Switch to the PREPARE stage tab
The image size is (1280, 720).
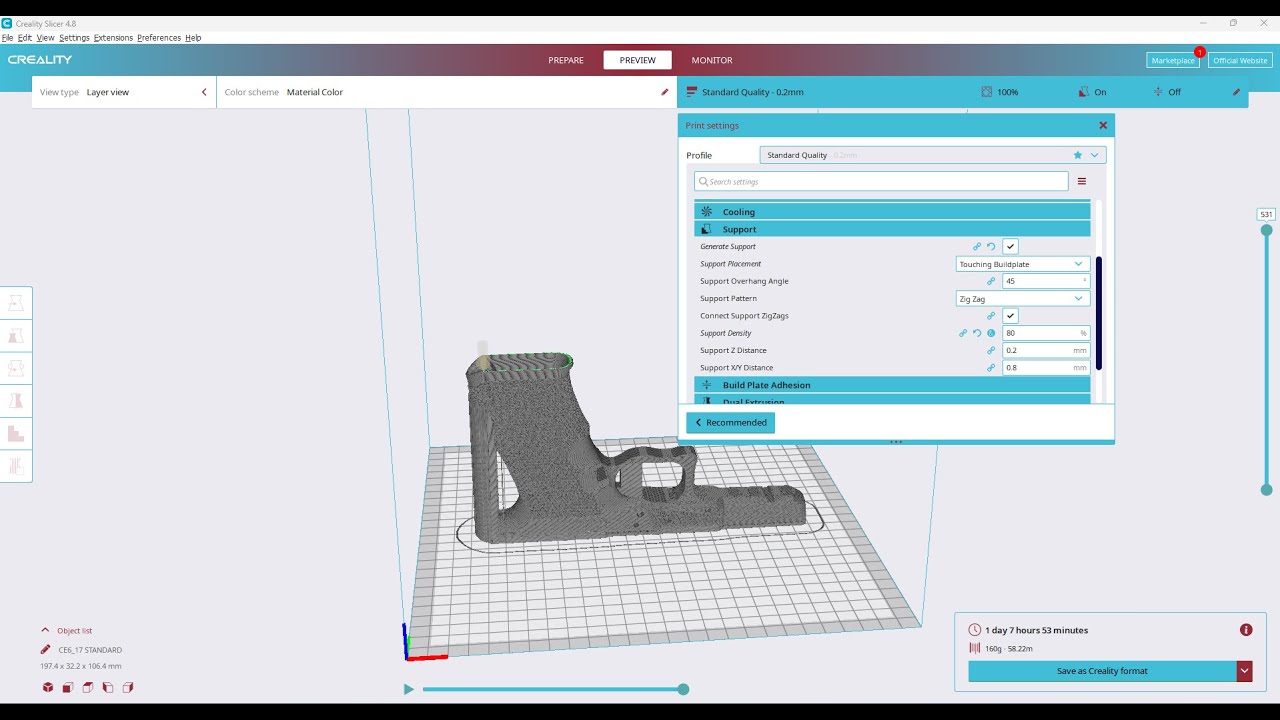tap(566, 60)
